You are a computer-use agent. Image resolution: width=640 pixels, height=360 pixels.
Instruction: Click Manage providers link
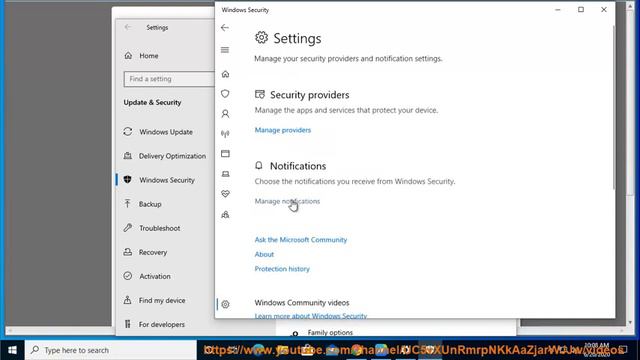283,130
